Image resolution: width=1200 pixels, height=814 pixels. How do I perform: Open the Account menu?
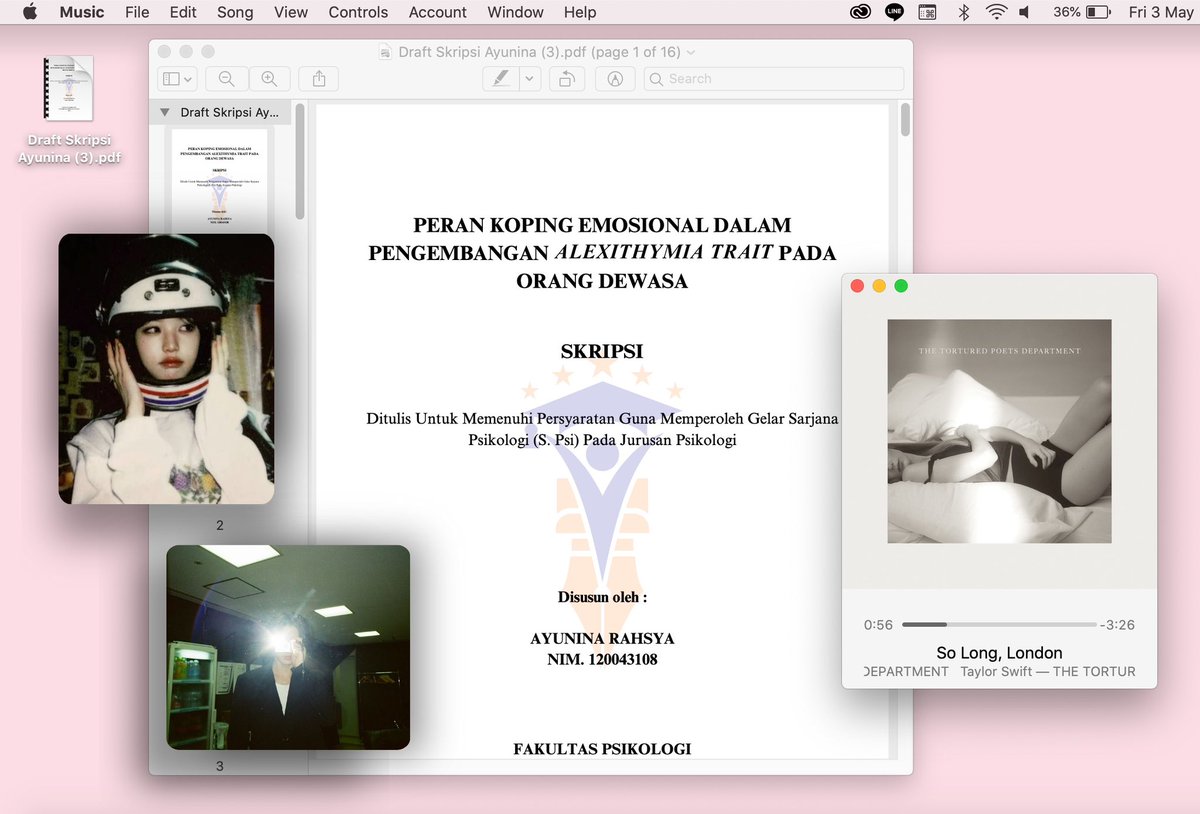[x=438, y=12]
